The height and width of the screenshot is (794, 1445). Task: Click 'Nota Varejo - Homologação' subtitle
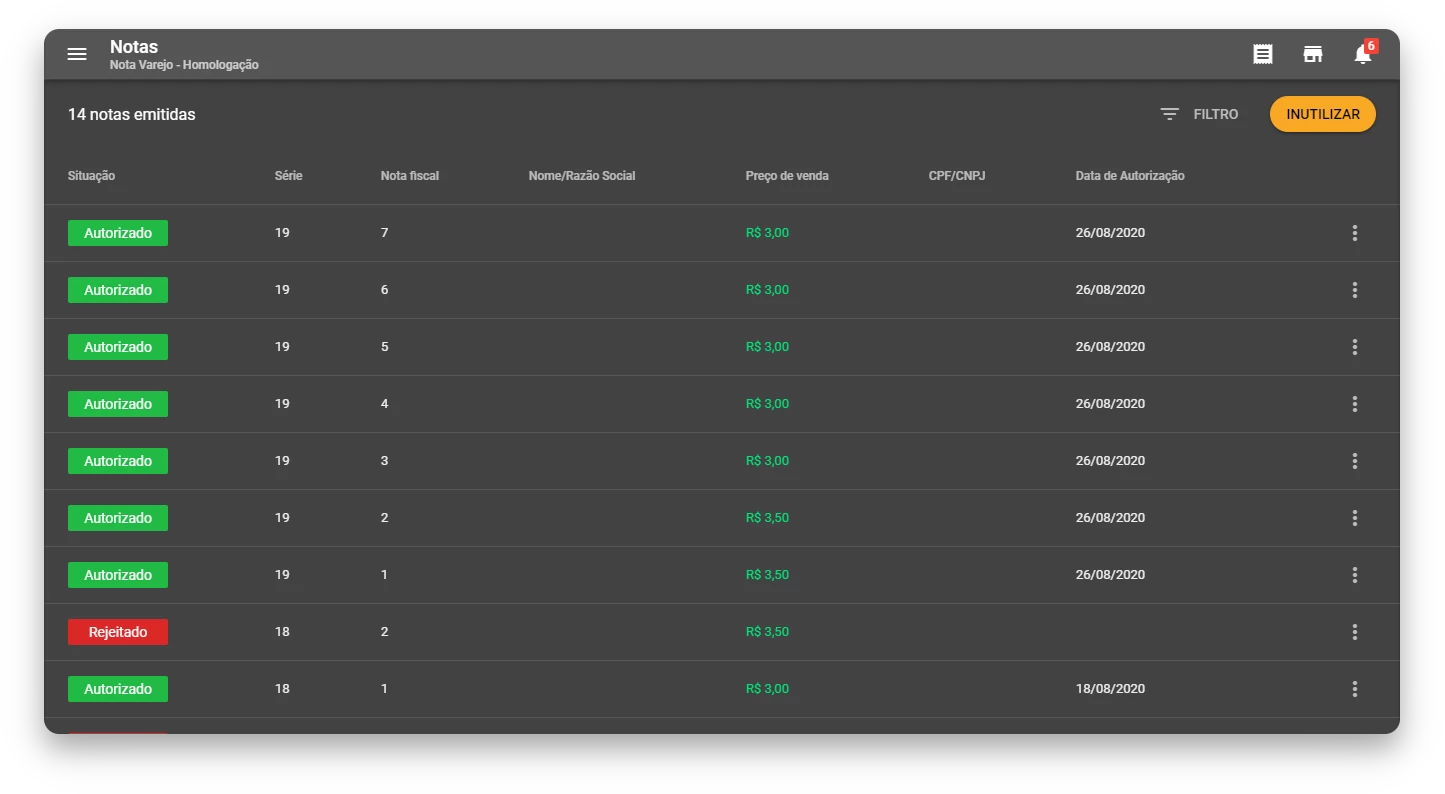coord(184,65)
